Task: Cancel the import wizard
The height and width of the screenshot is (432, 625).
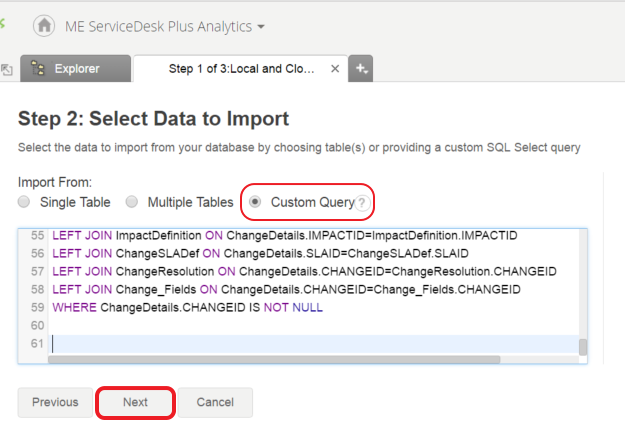Action: [215, 402]
